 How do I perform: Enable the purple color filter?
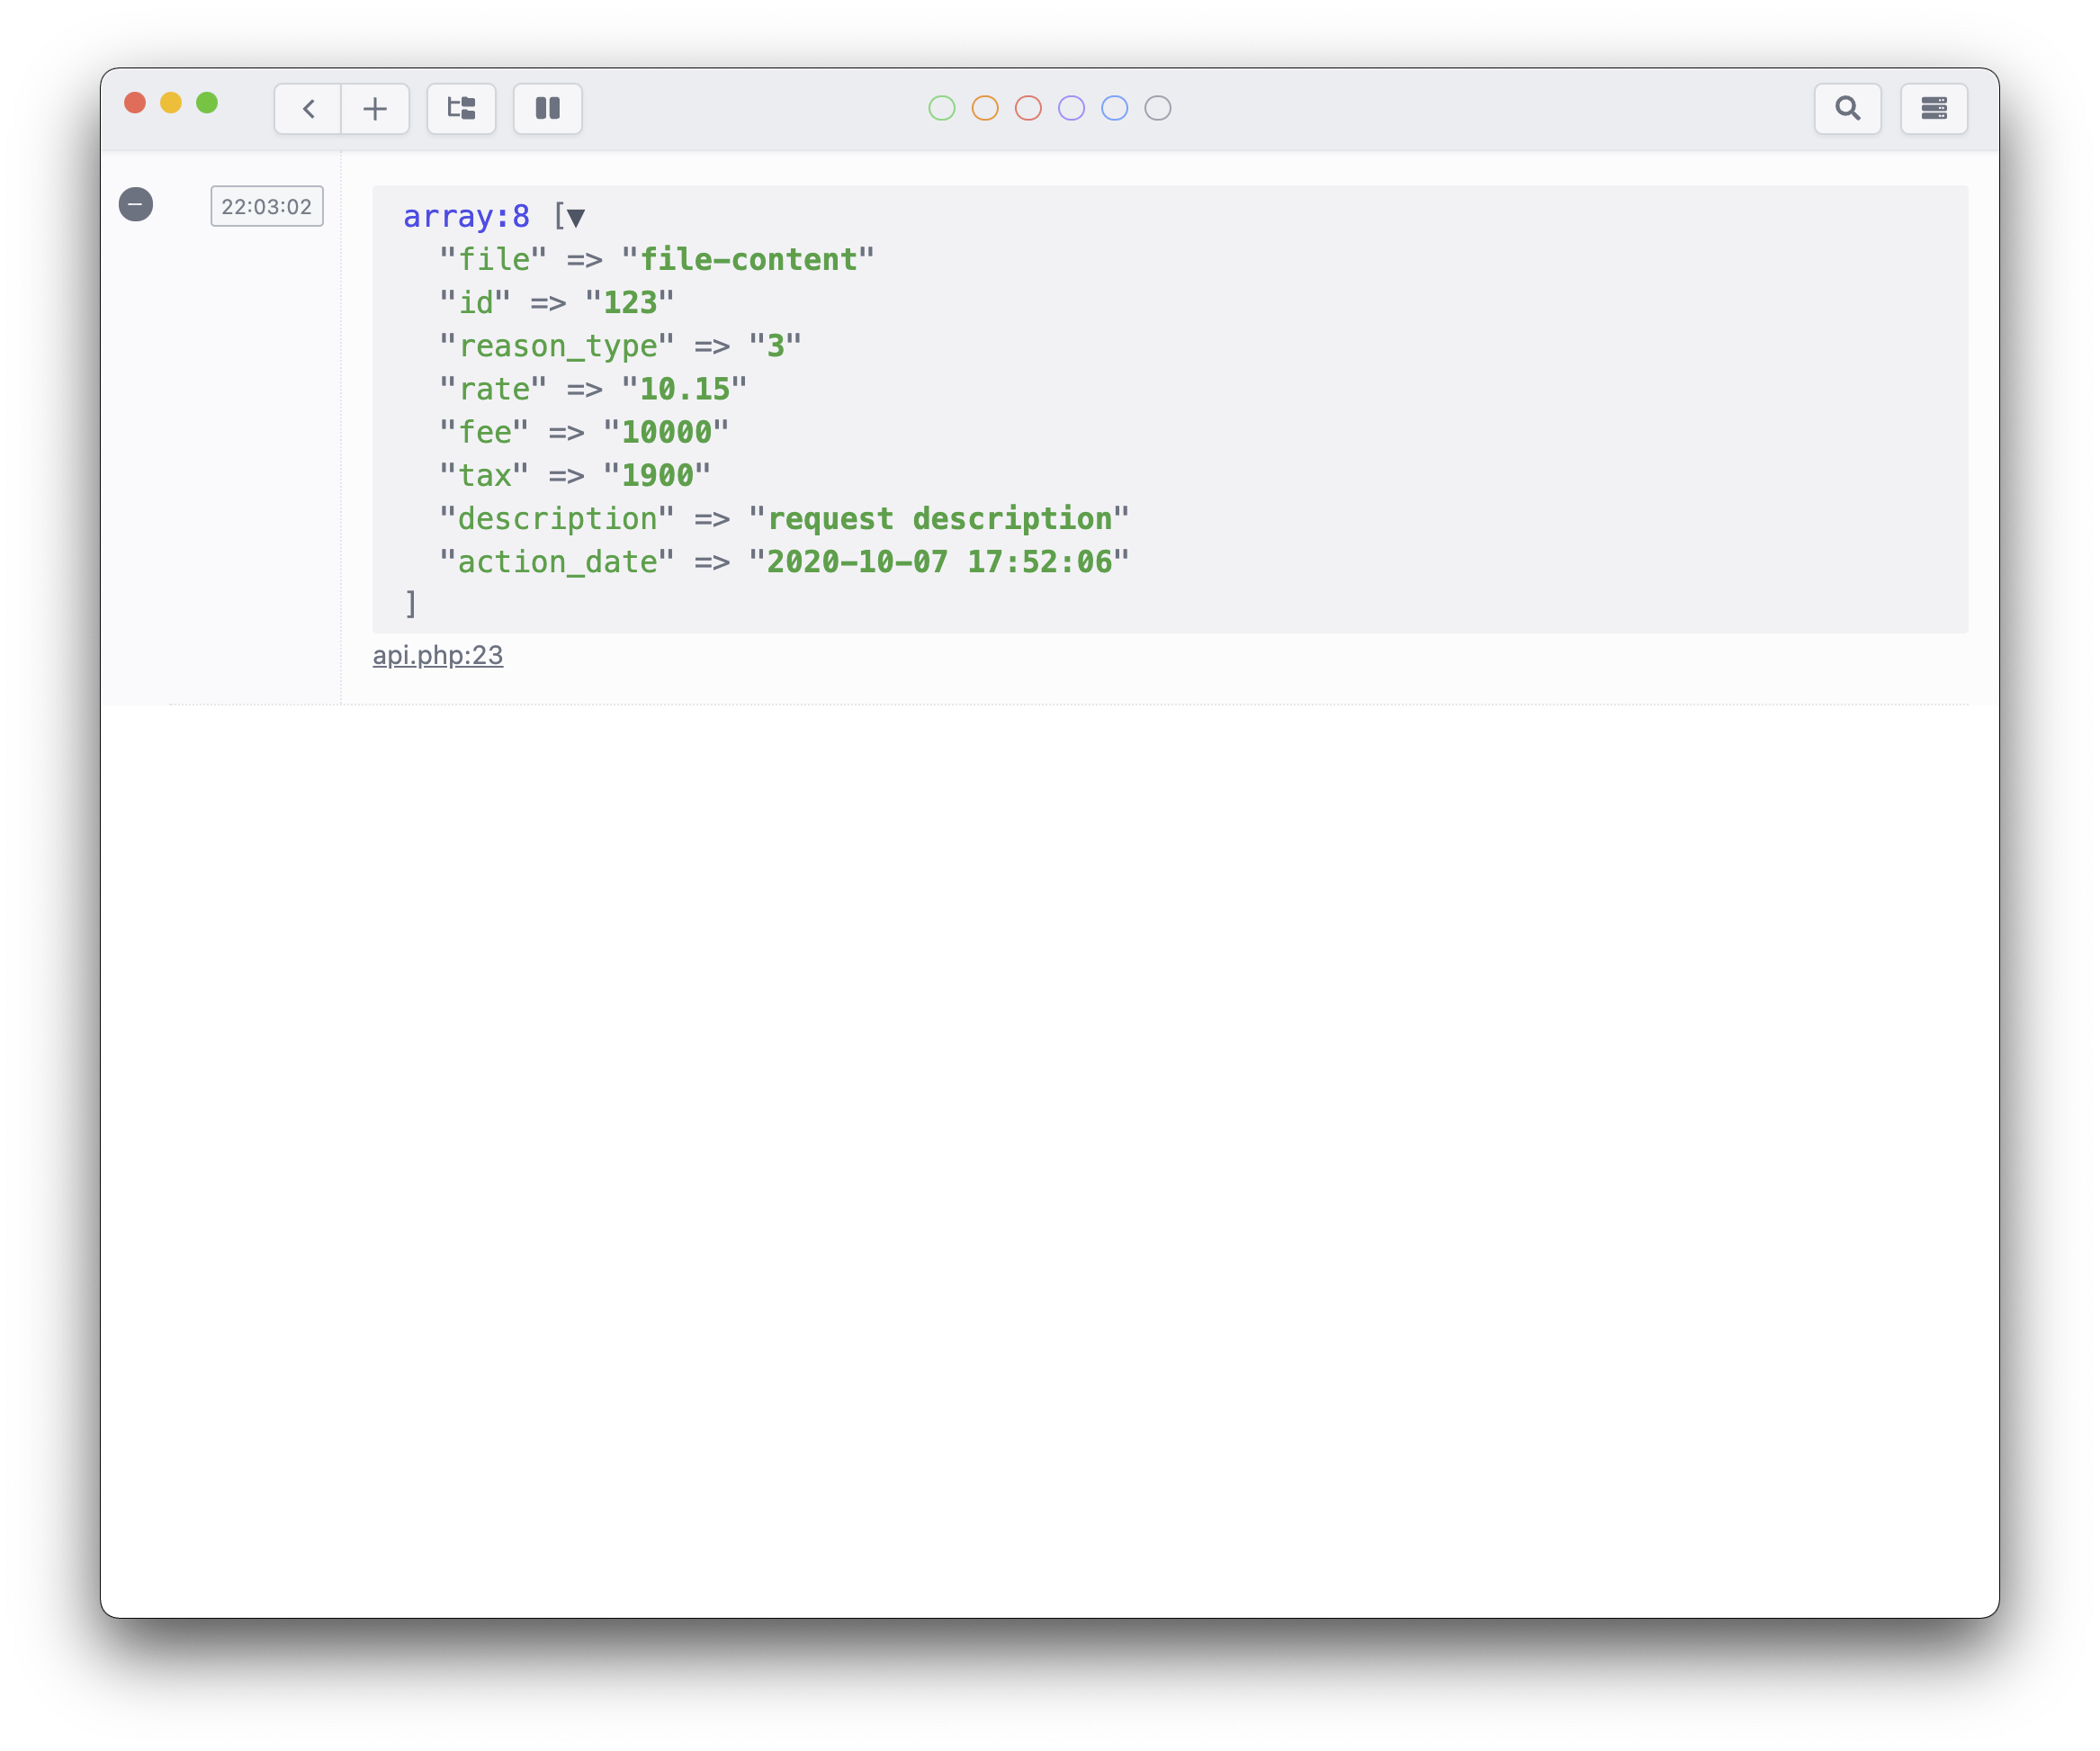tap(1071, 107)
